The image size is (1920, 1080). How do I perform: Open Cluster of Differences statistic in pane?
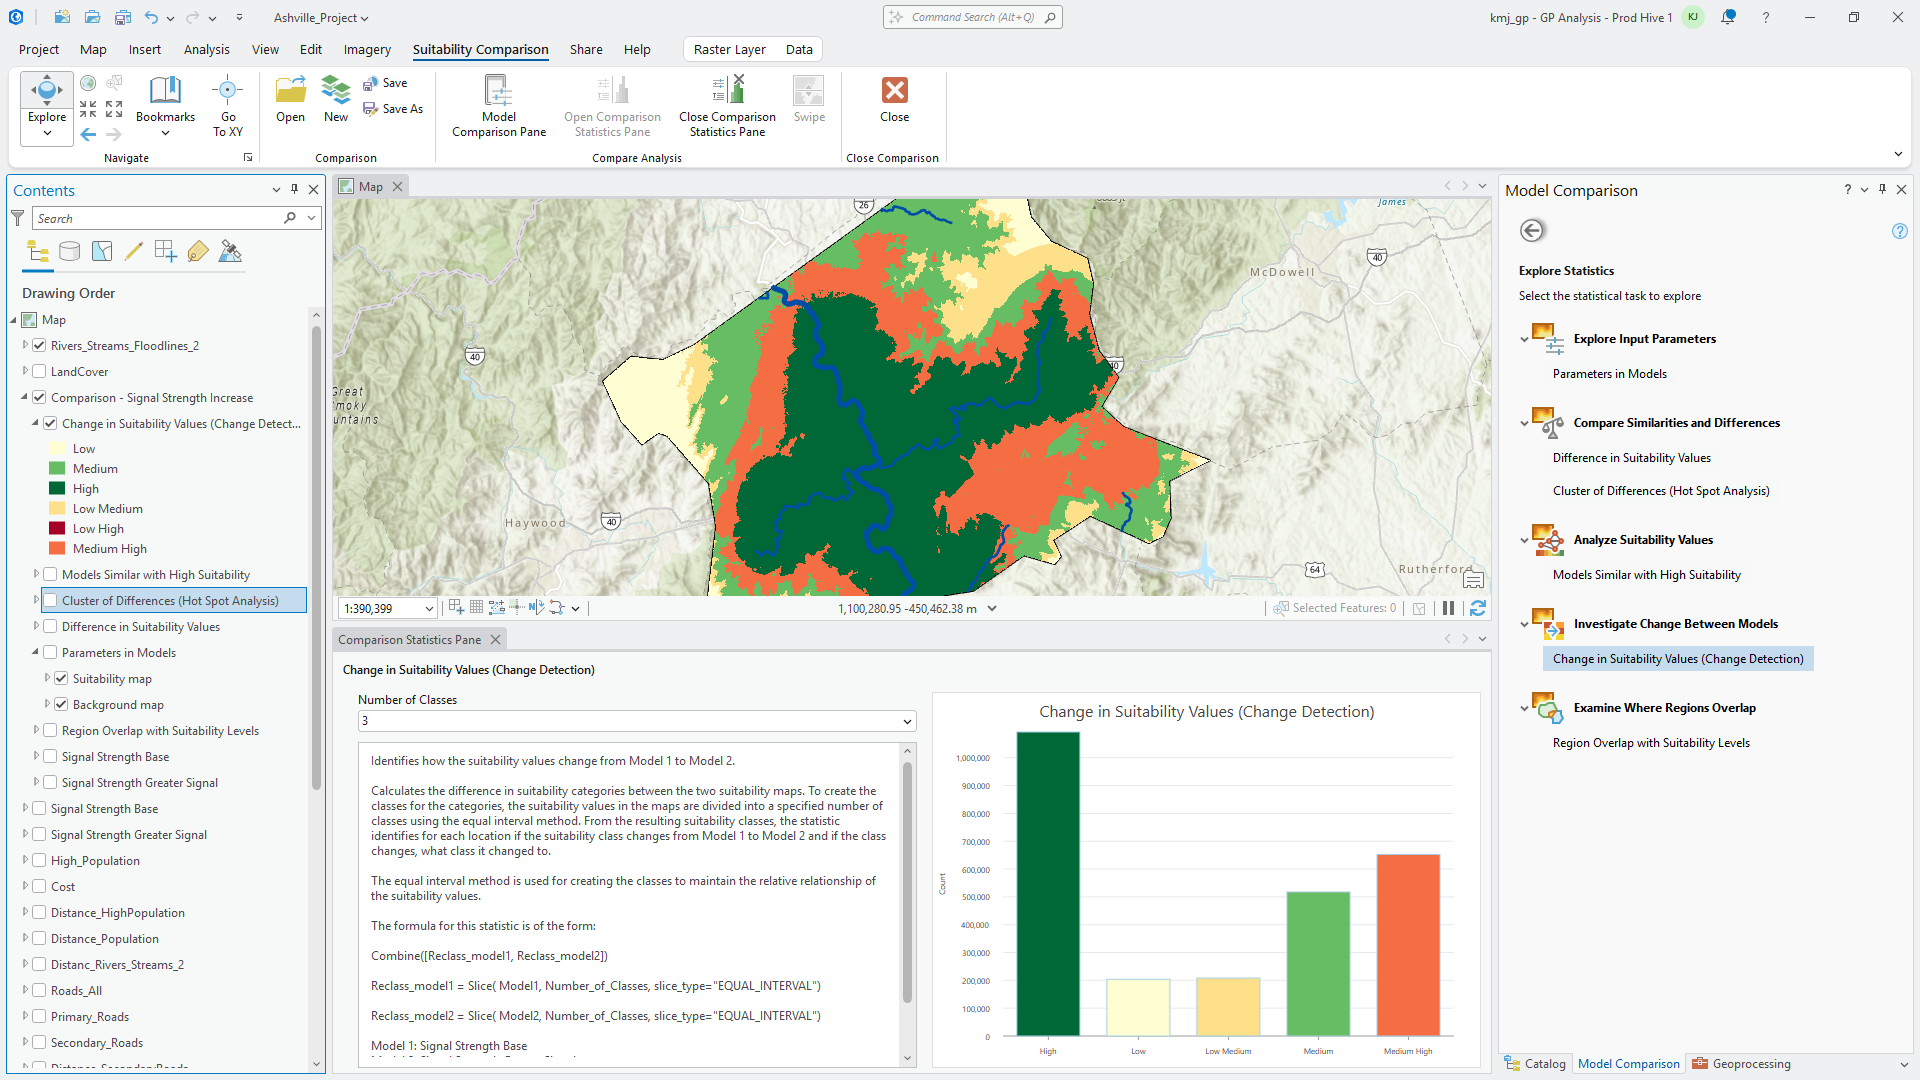[1660, 491]
